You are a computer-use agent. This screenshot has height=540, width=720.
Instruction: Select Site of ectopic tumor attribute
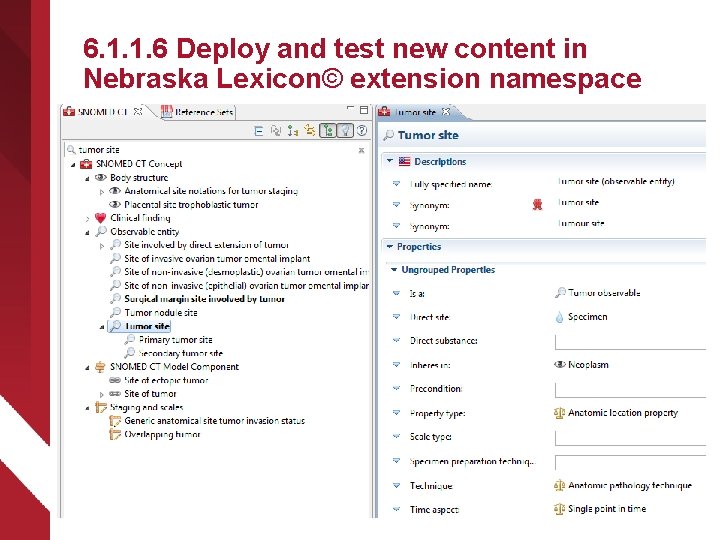pos(166,380)
